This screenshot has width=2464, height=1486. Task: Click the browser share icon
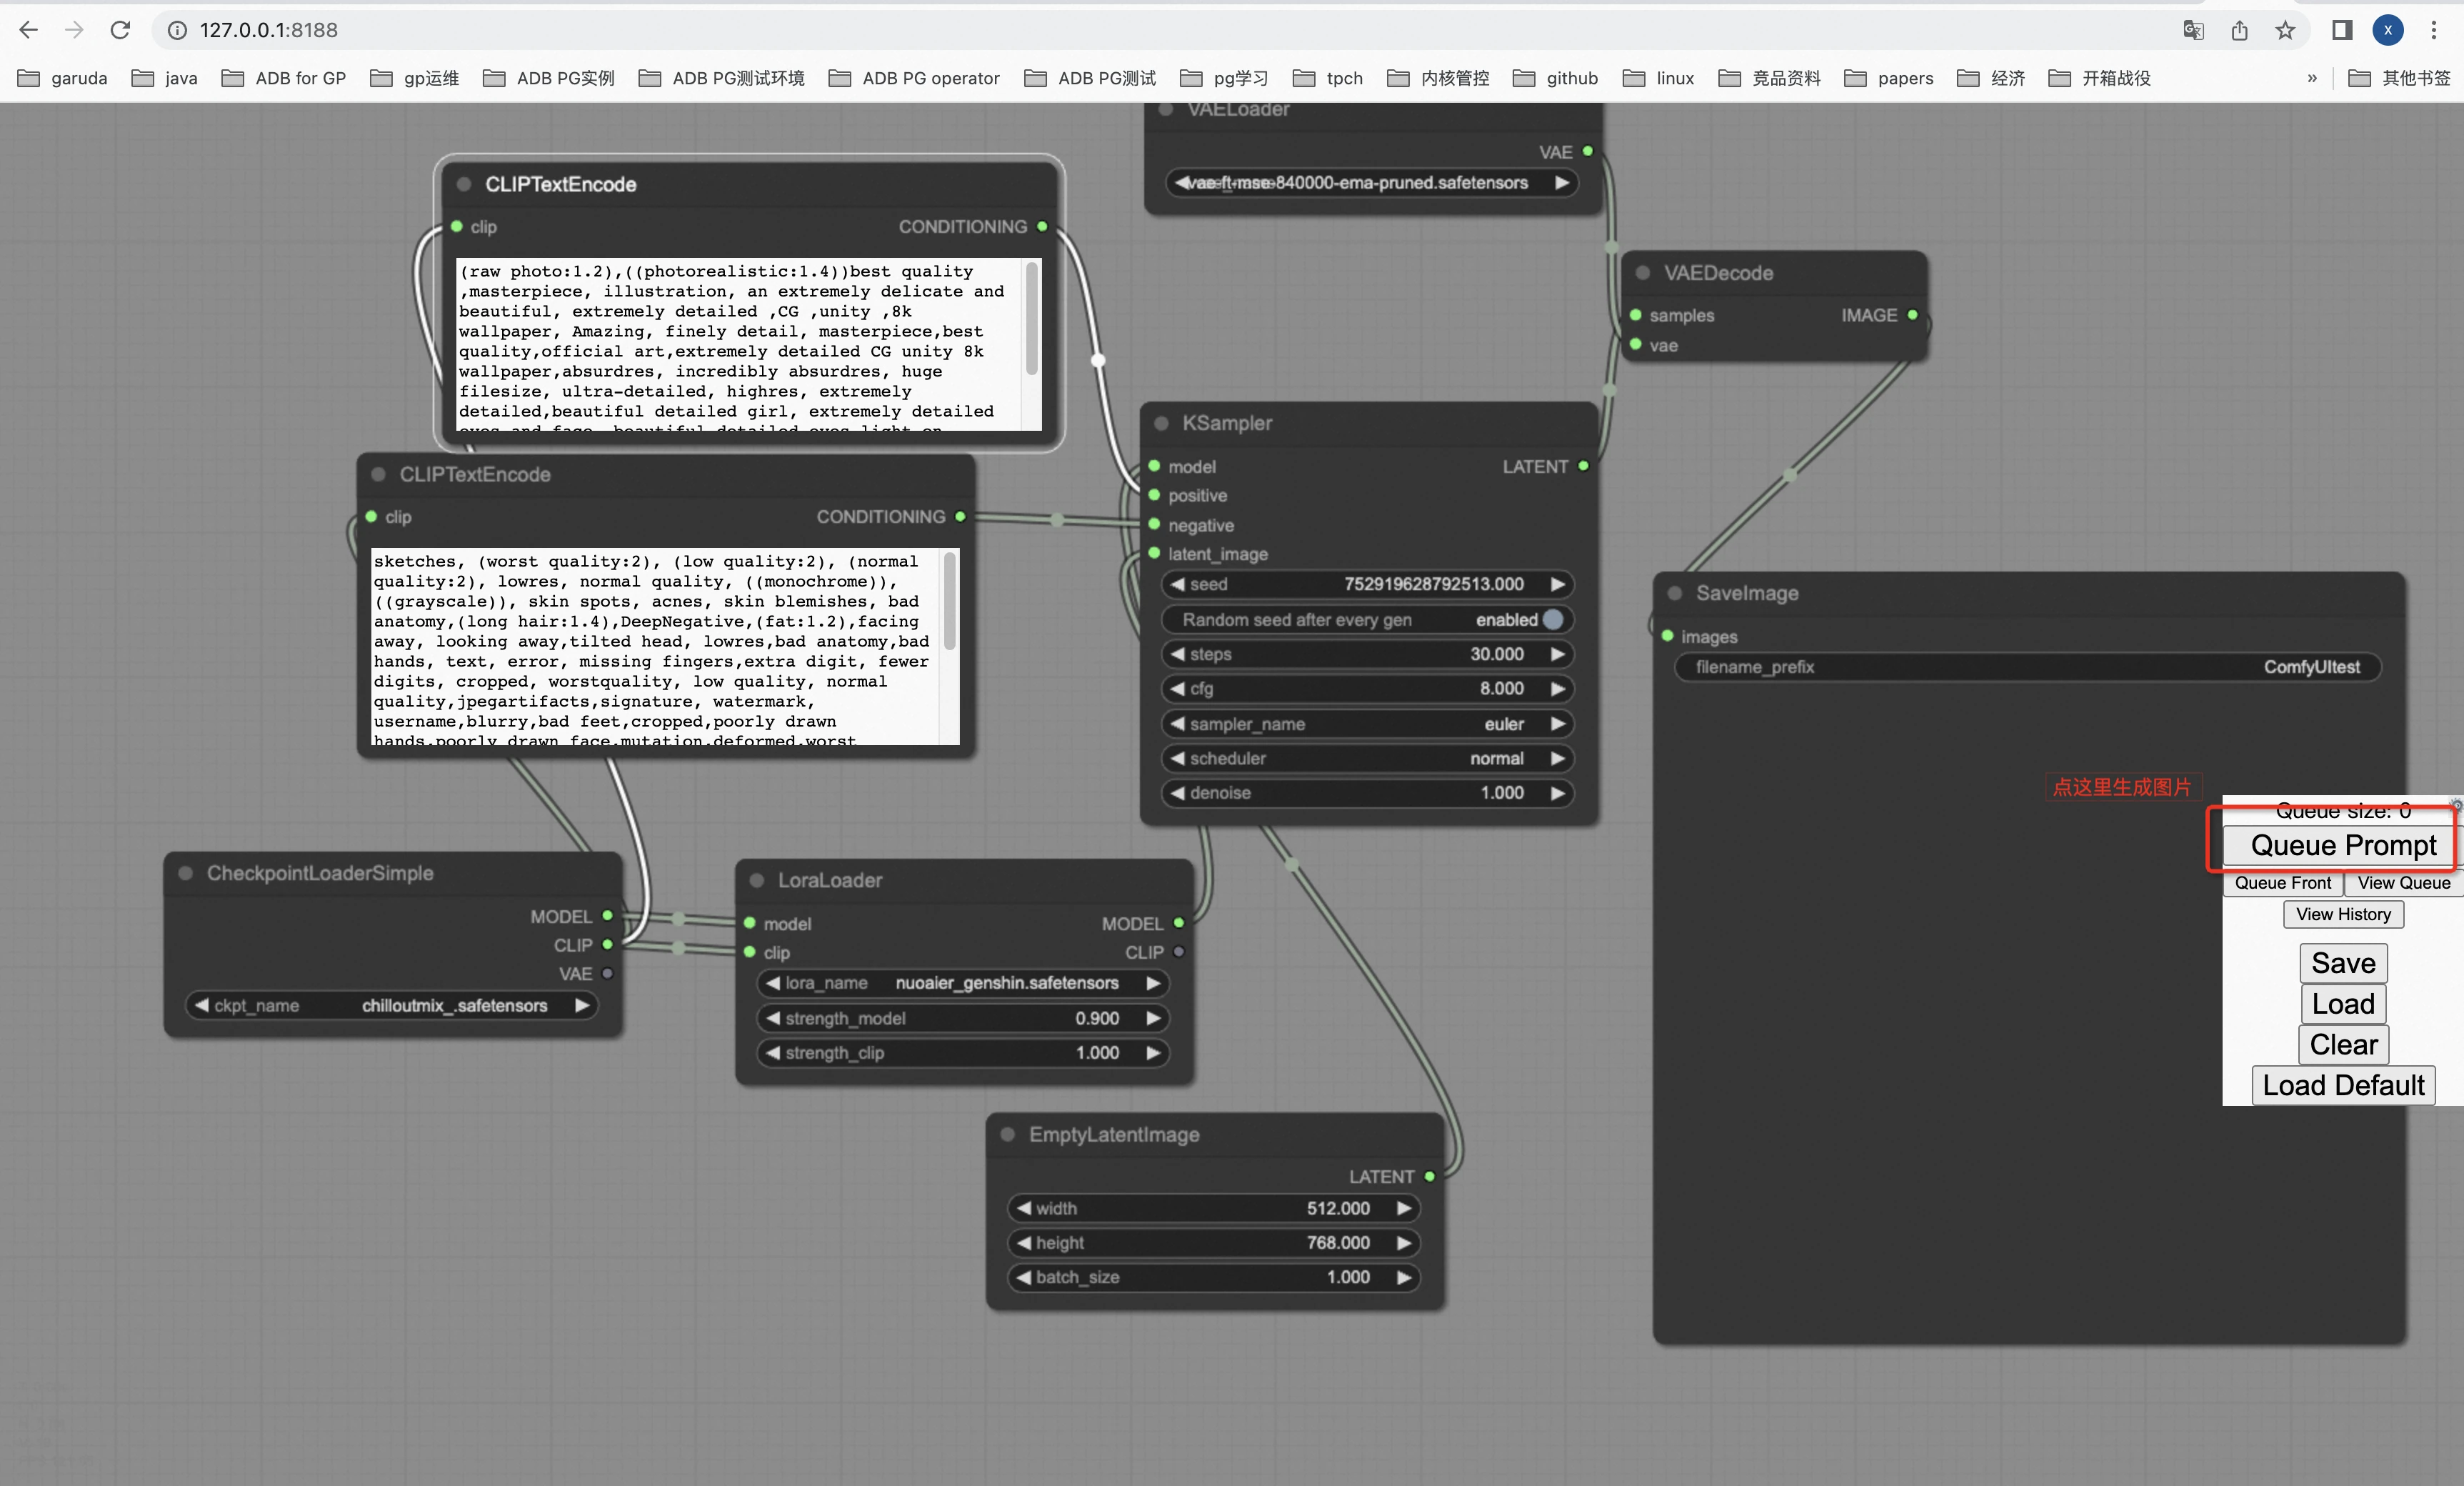pyautogui.click(x=2239, y=30)
